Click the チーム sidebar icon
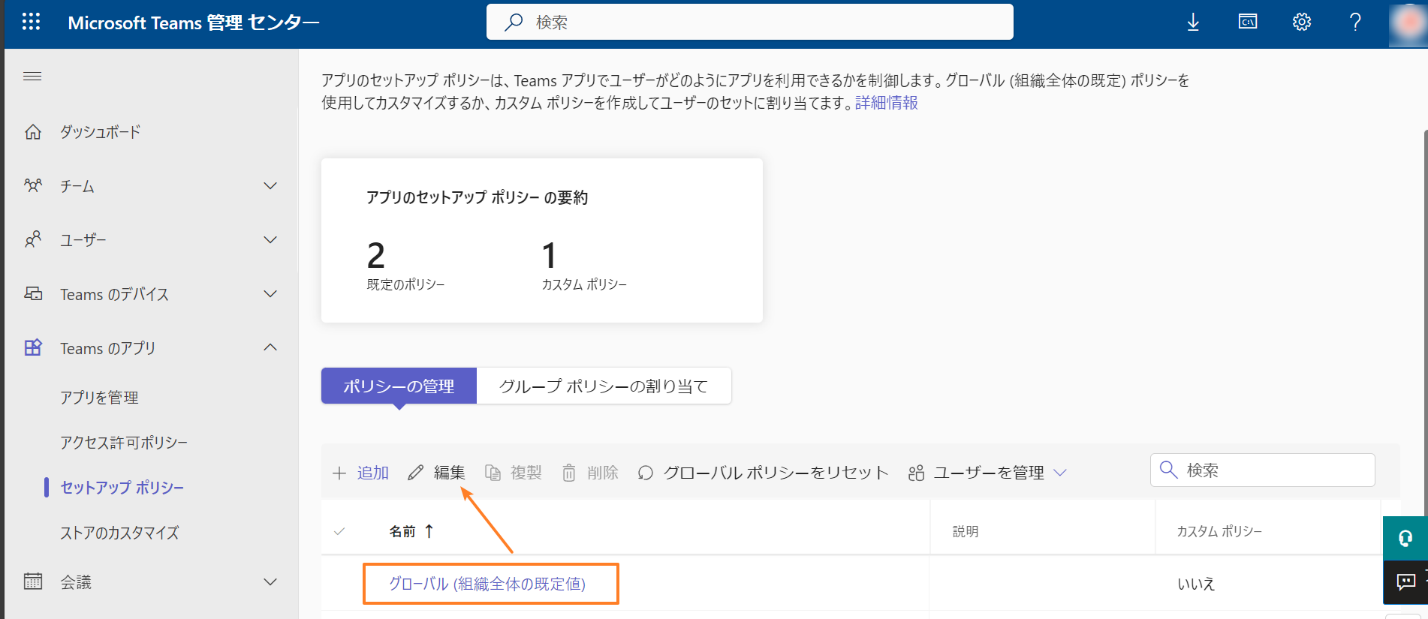Image resolution: width=1428 pixels, height=619 pixels. pyautogui.click(x=33, y=186)
